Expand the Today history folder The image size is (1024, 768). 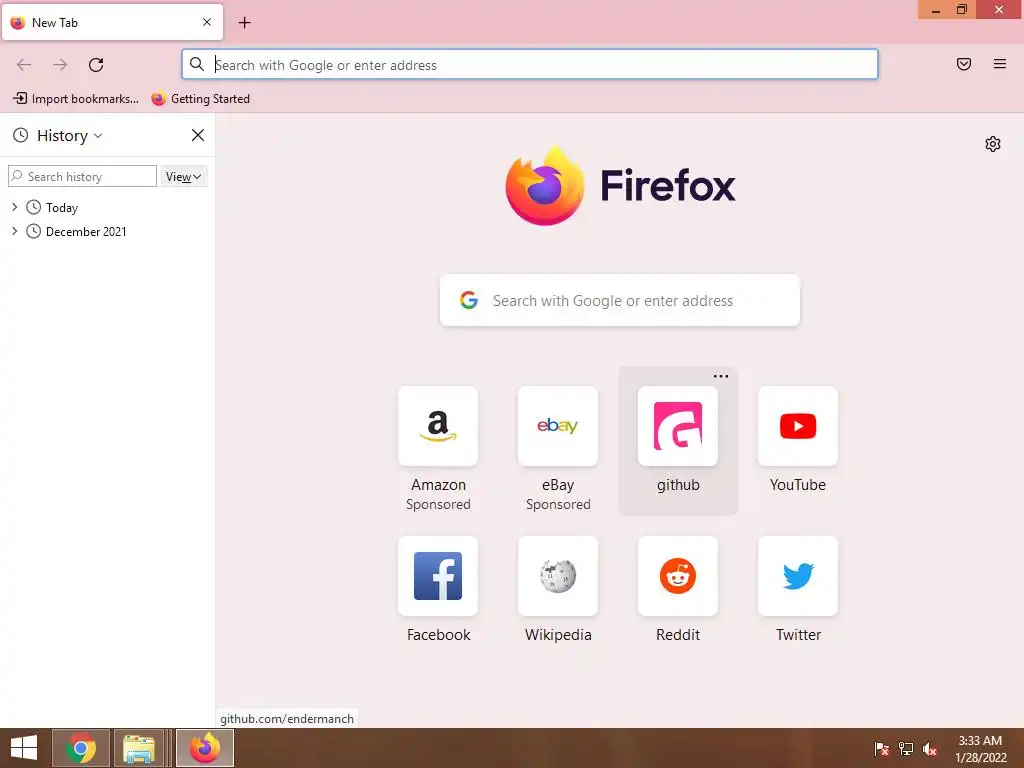14,207
